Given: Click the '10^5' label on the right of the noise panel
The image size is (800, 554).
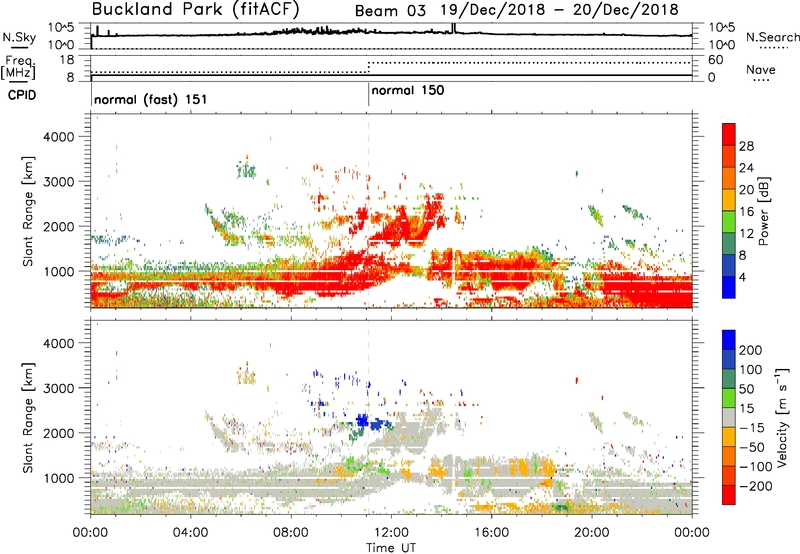Looking at the screenshot, I should [x=722, y=28].
